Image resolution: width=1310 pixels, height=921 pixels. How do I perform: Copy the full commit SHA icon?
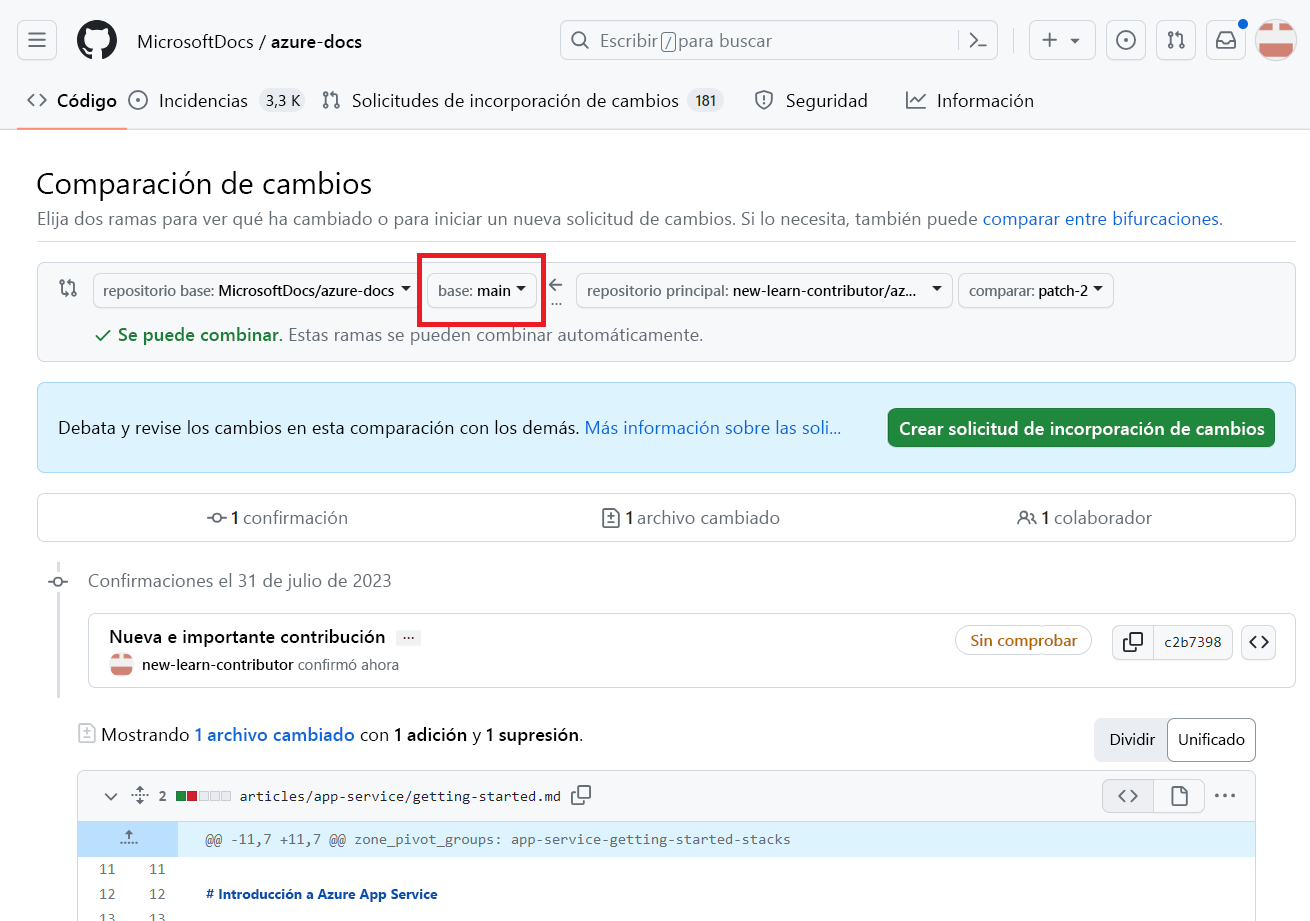pyautogui.click(x=1133, y=642)
